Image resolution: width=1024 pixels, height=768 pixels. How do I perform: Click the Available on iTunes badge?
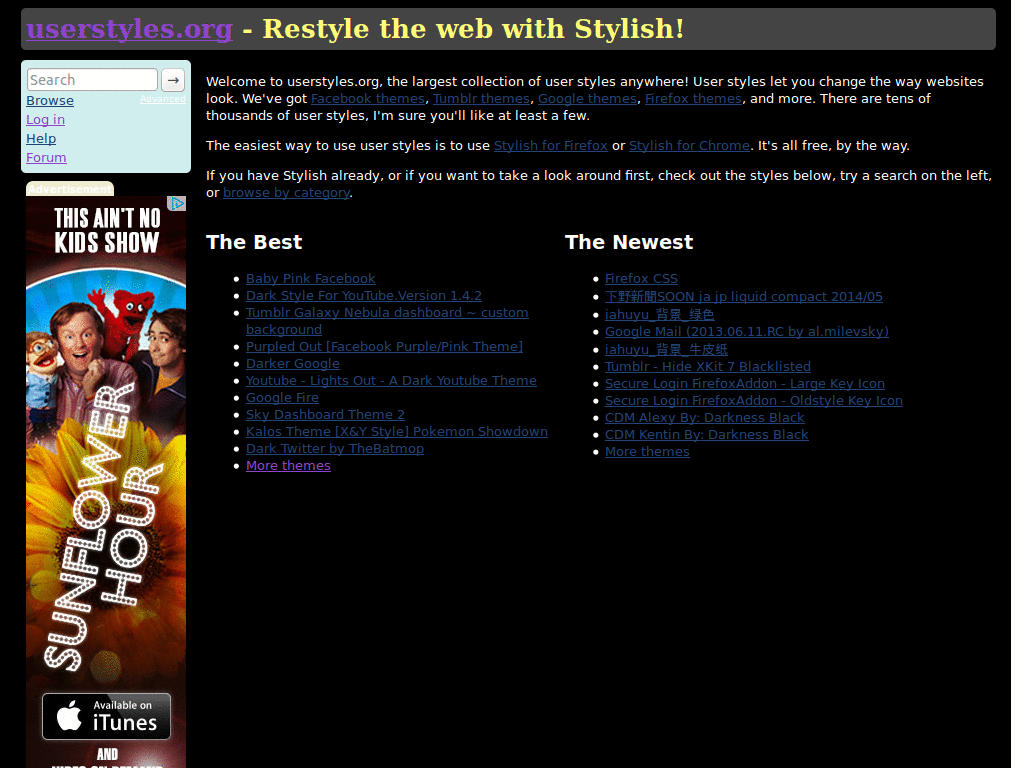[106, 716]
